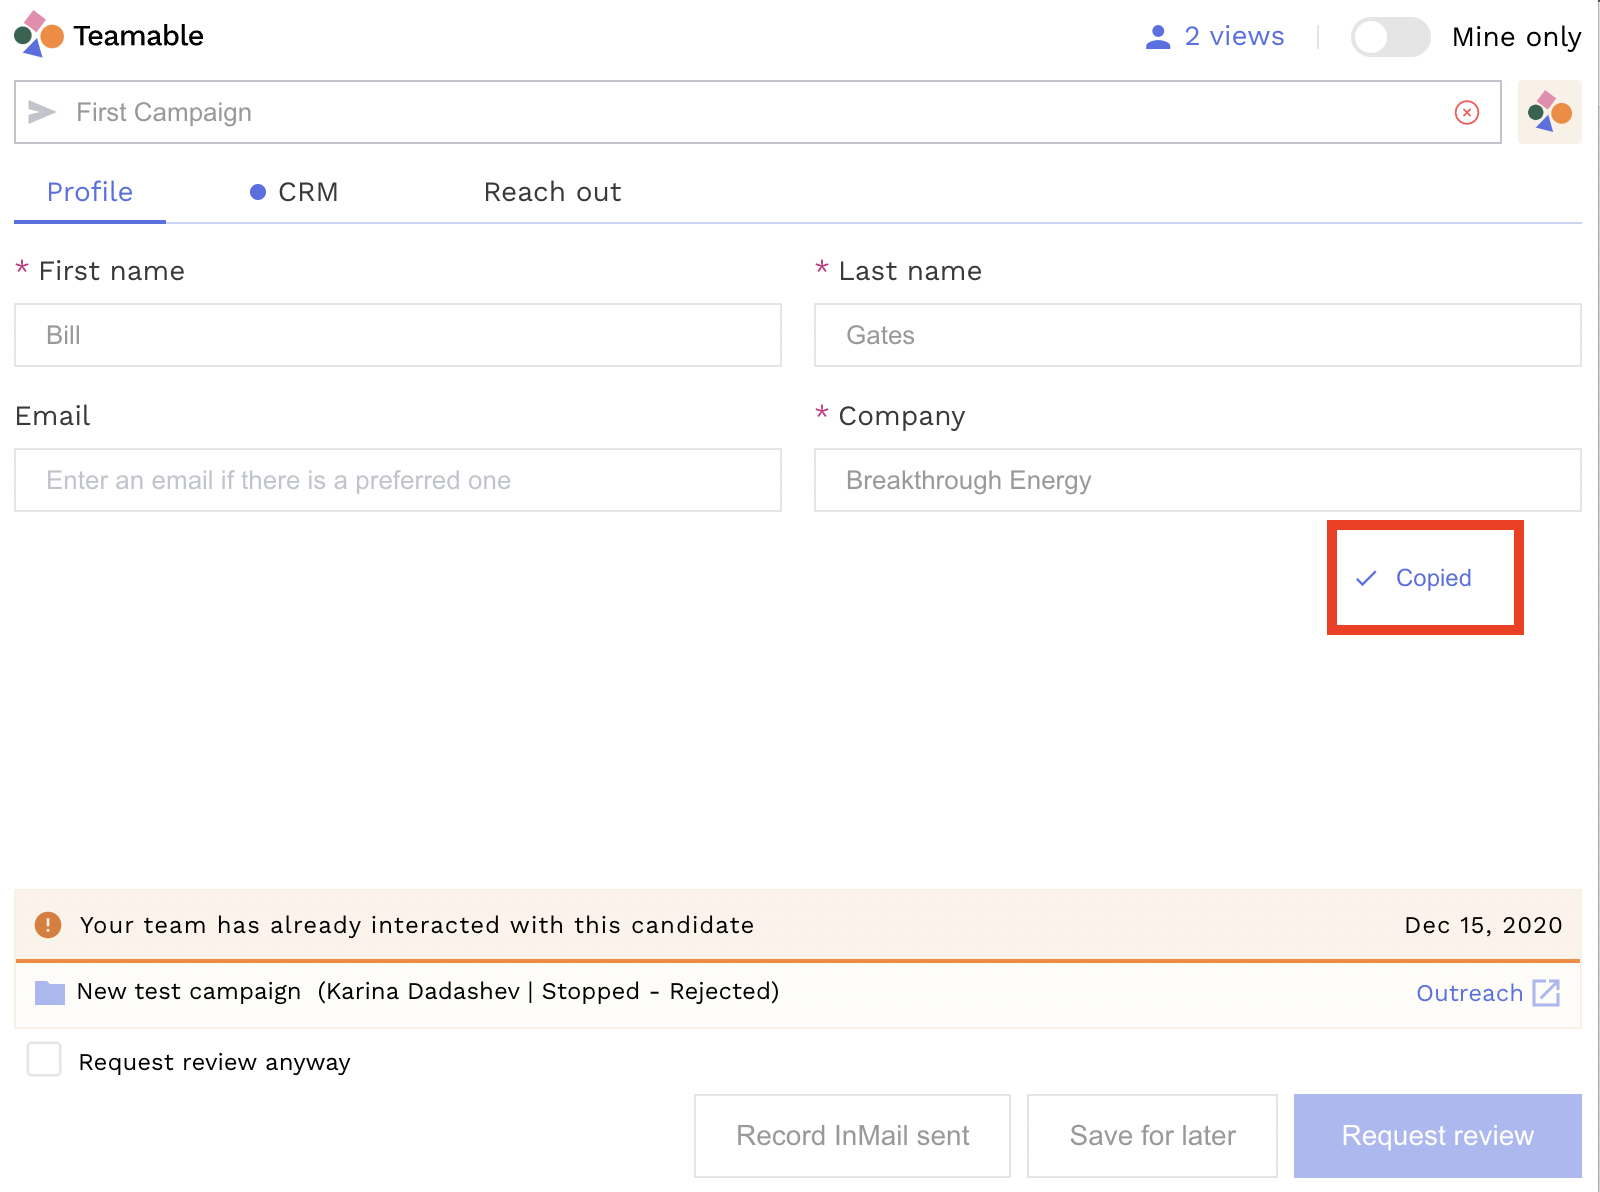Open the Reach out tab
The image size is (1600, 1192).
point(552,192)
